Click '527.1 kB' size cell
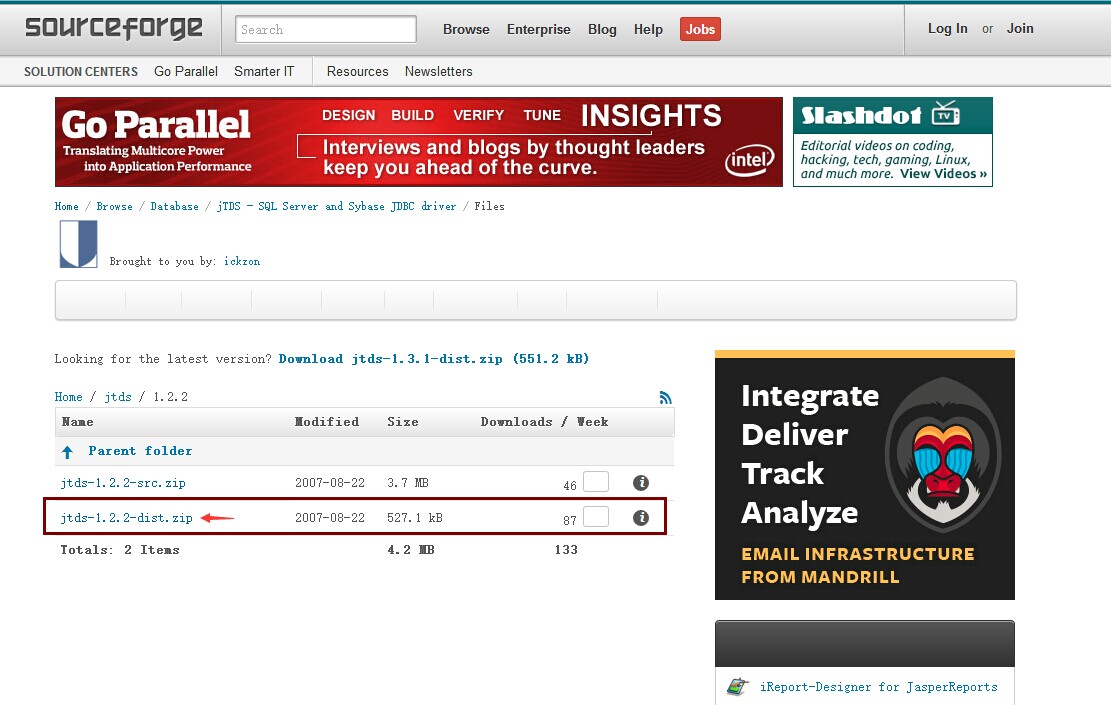Image resolution: width=1111 pixels, height=705 pixels. (x=414, y=518)
